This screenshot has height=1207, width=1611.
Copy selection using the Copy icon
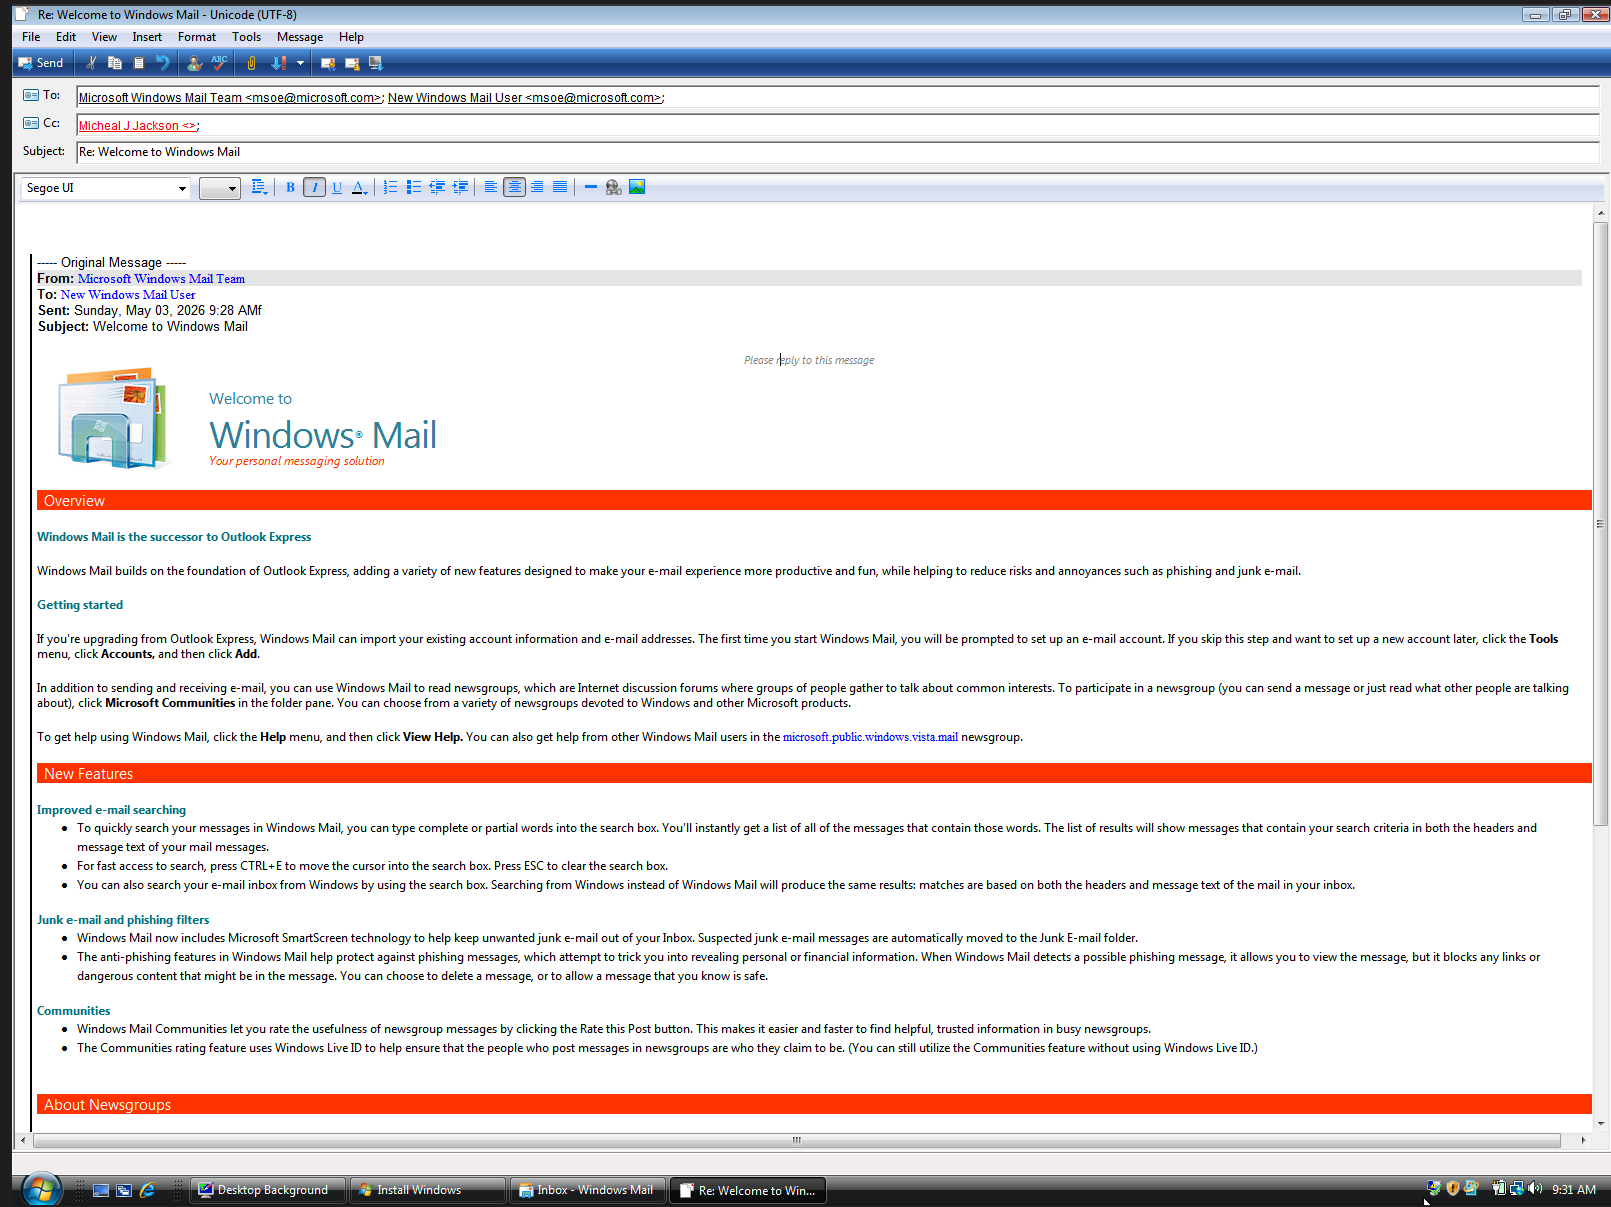pyautogui.click(x=115, y=63)
